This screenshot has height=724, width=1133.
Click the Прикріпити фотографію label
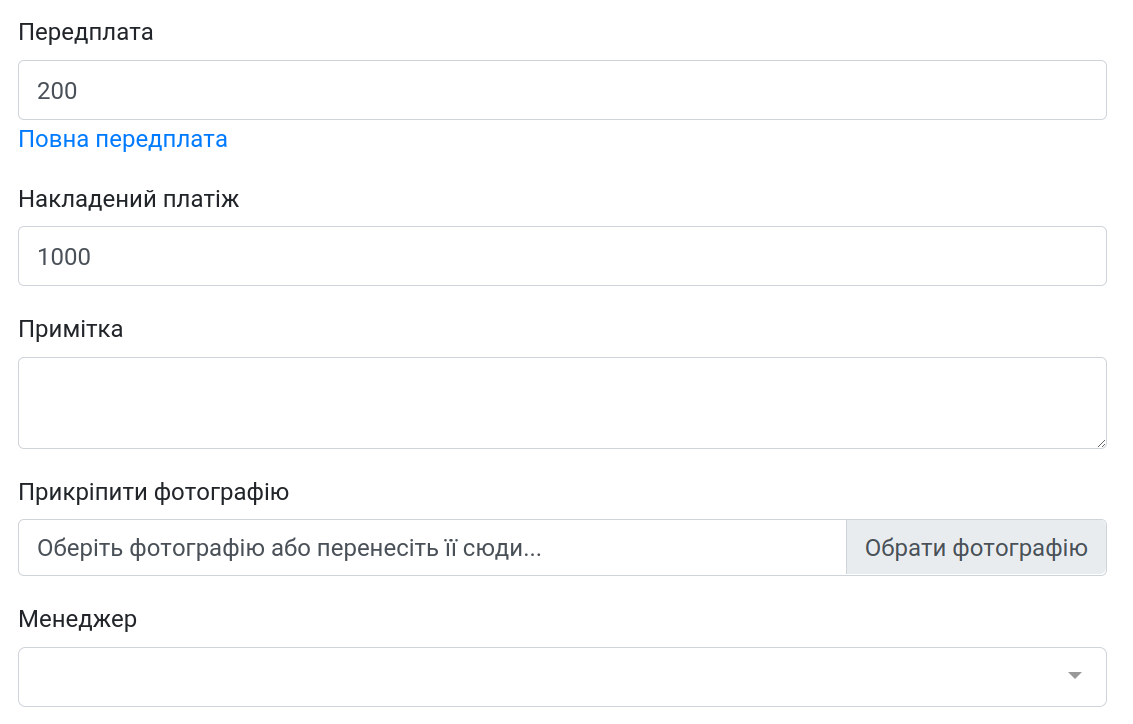pyautogui.click(x=153, y=492)
